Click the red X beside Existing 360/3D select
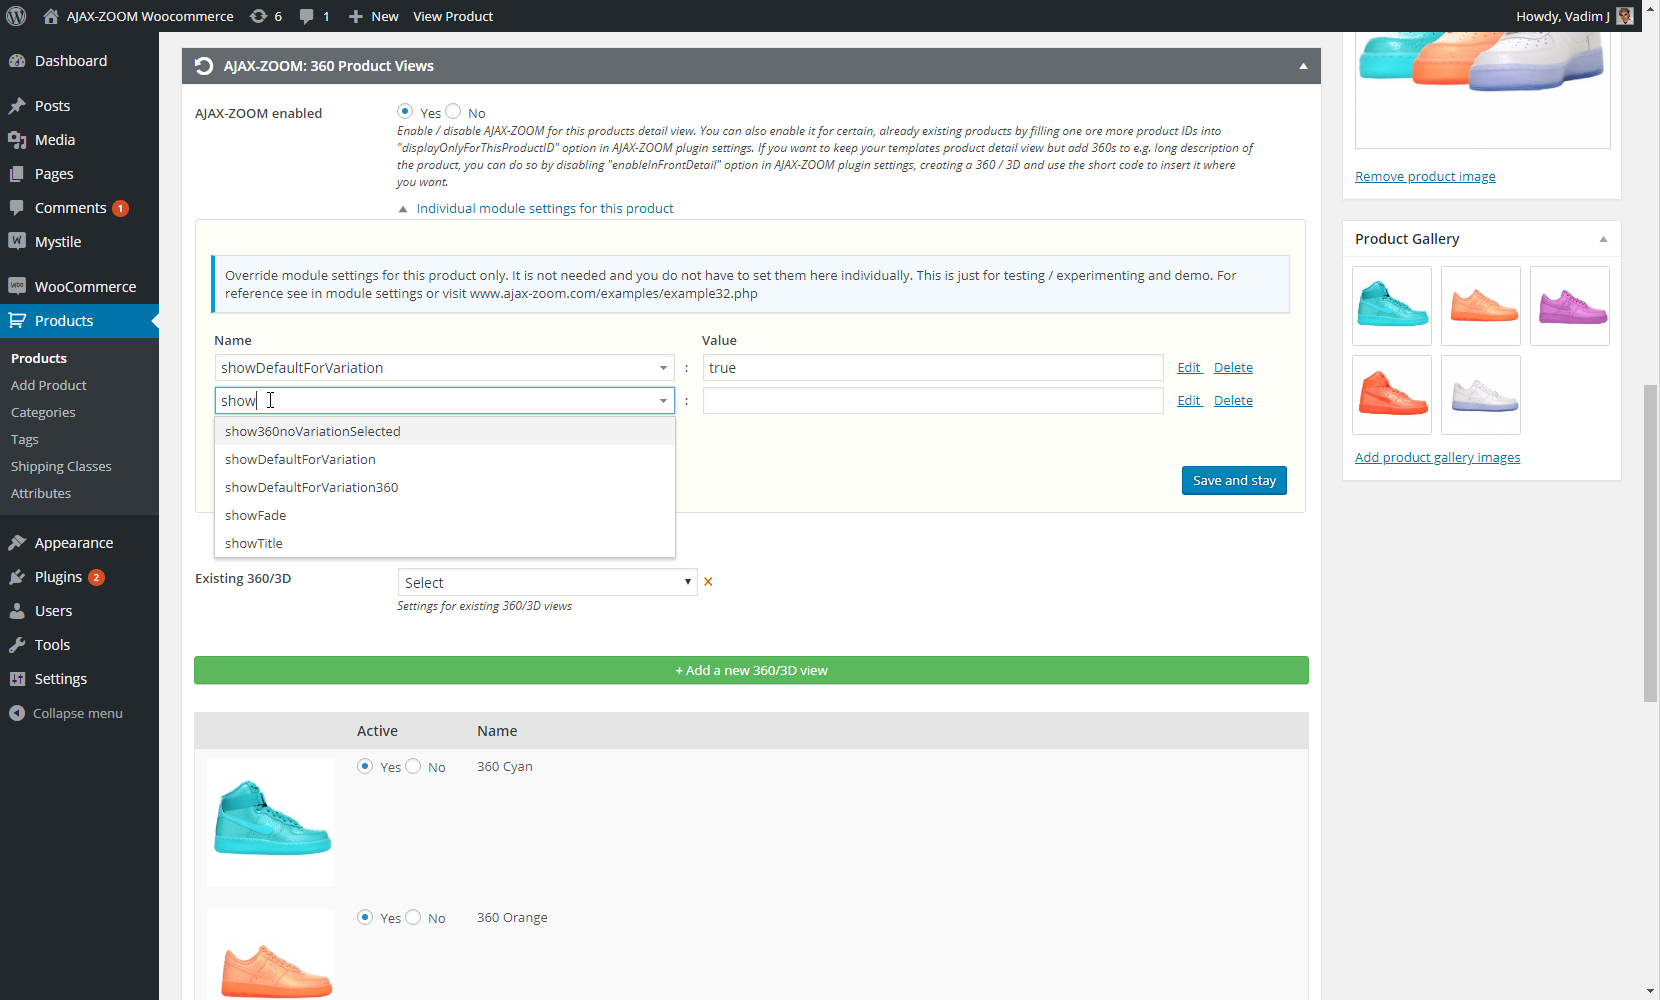The image size is (1660, 1000). 708,582
